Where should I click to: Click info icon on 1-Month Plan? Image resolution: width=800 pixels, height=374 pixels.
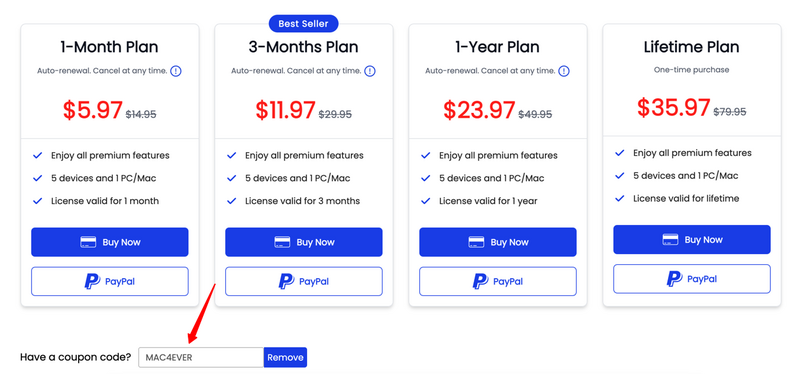click(176, 71)
